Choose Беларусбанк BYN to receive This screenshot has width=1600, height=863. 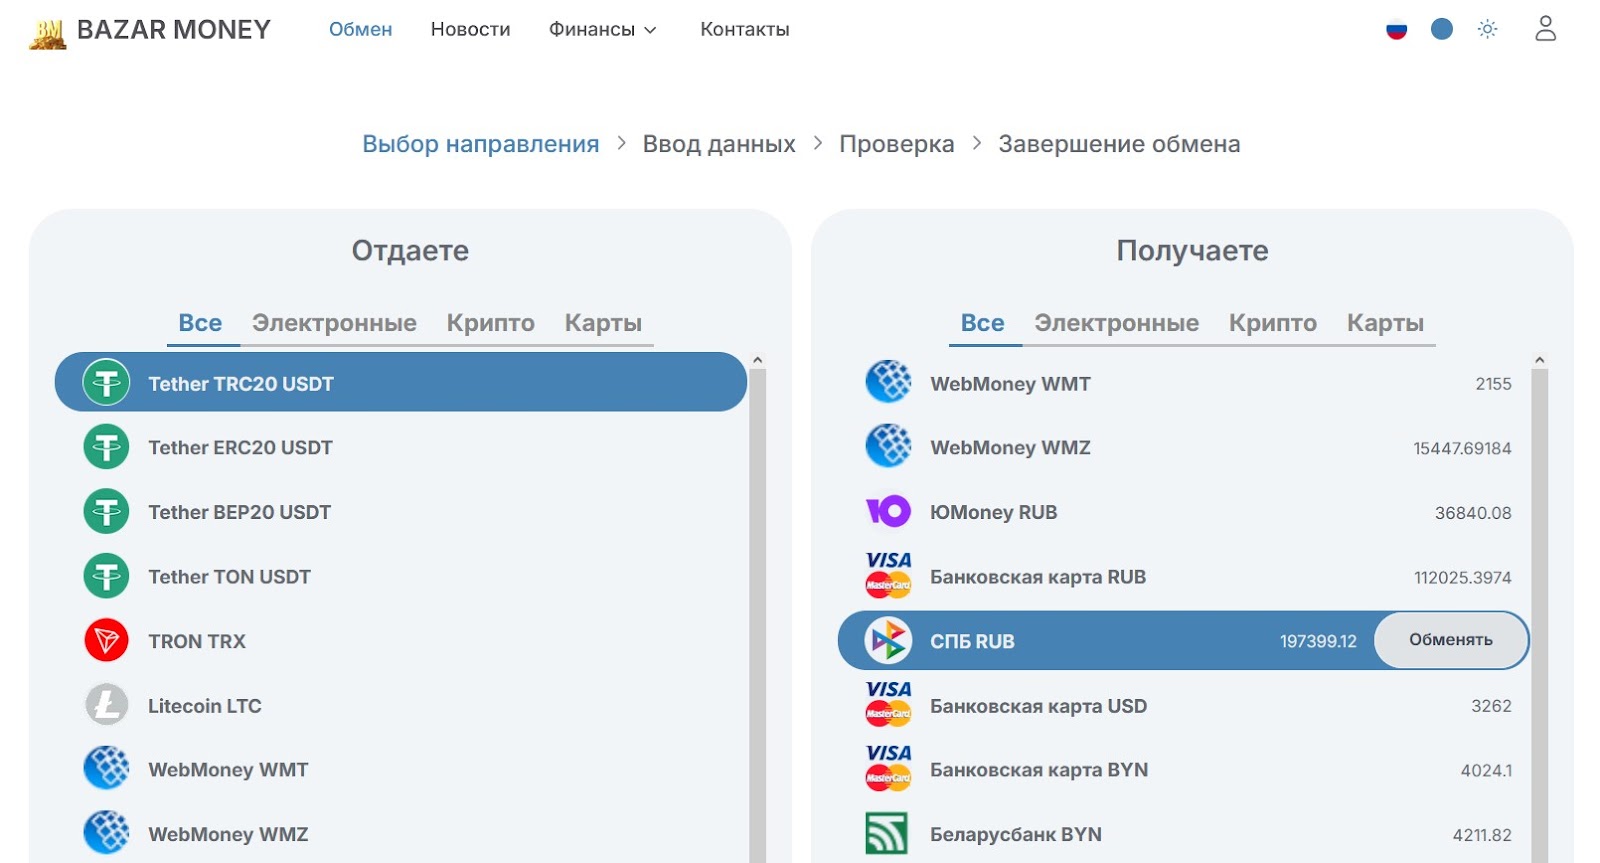1183,834
